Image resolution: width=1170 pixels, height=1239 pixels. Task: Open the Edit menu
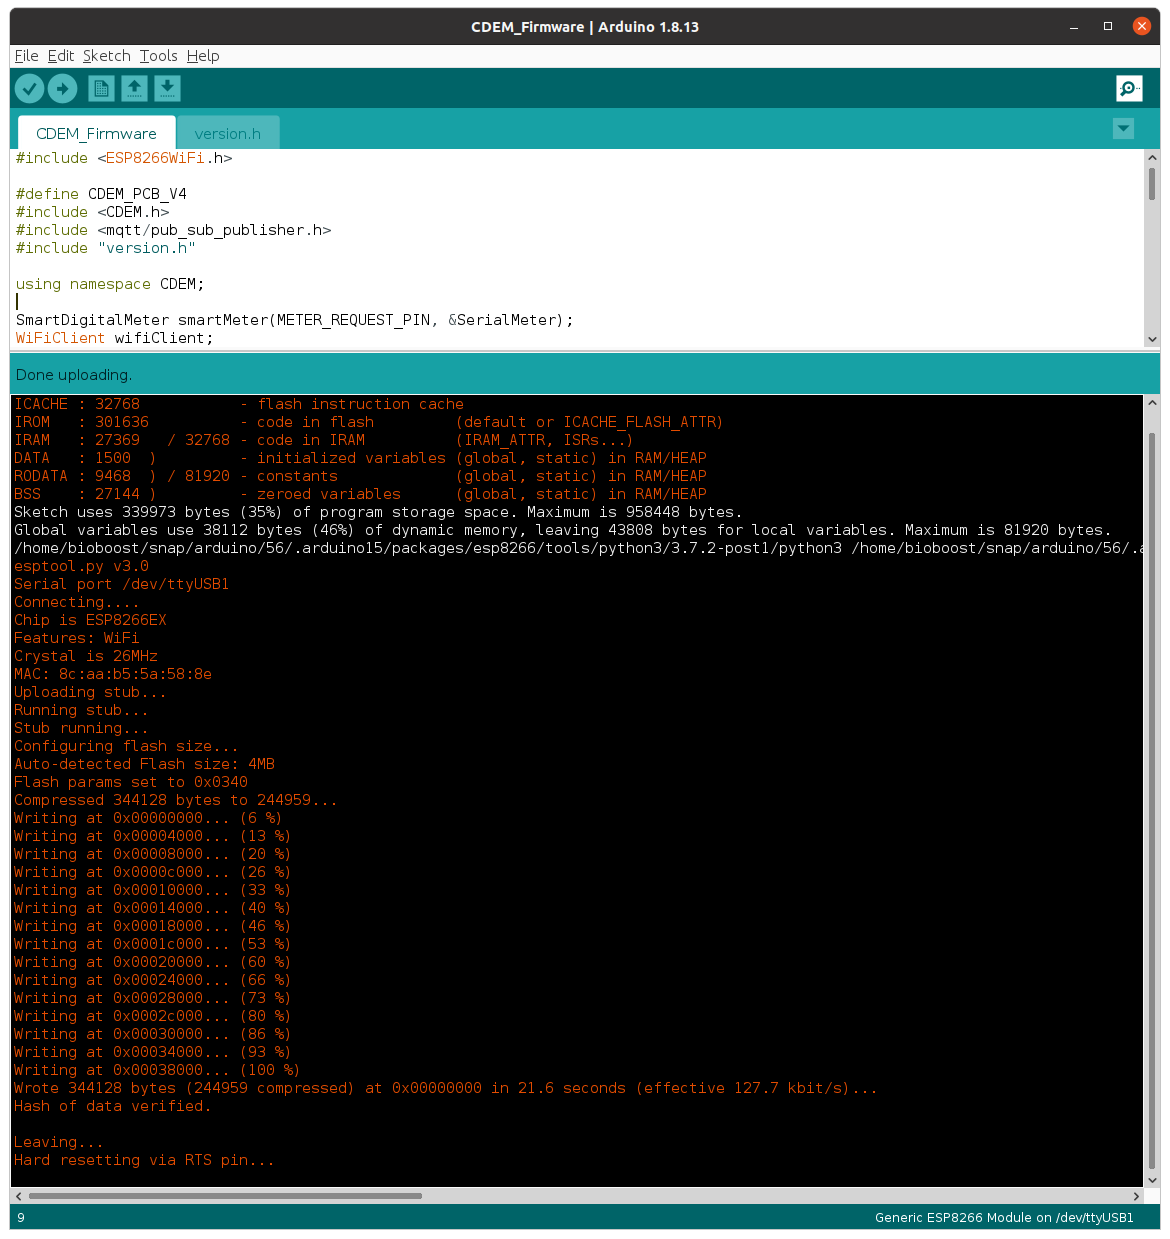coord(61,56)
